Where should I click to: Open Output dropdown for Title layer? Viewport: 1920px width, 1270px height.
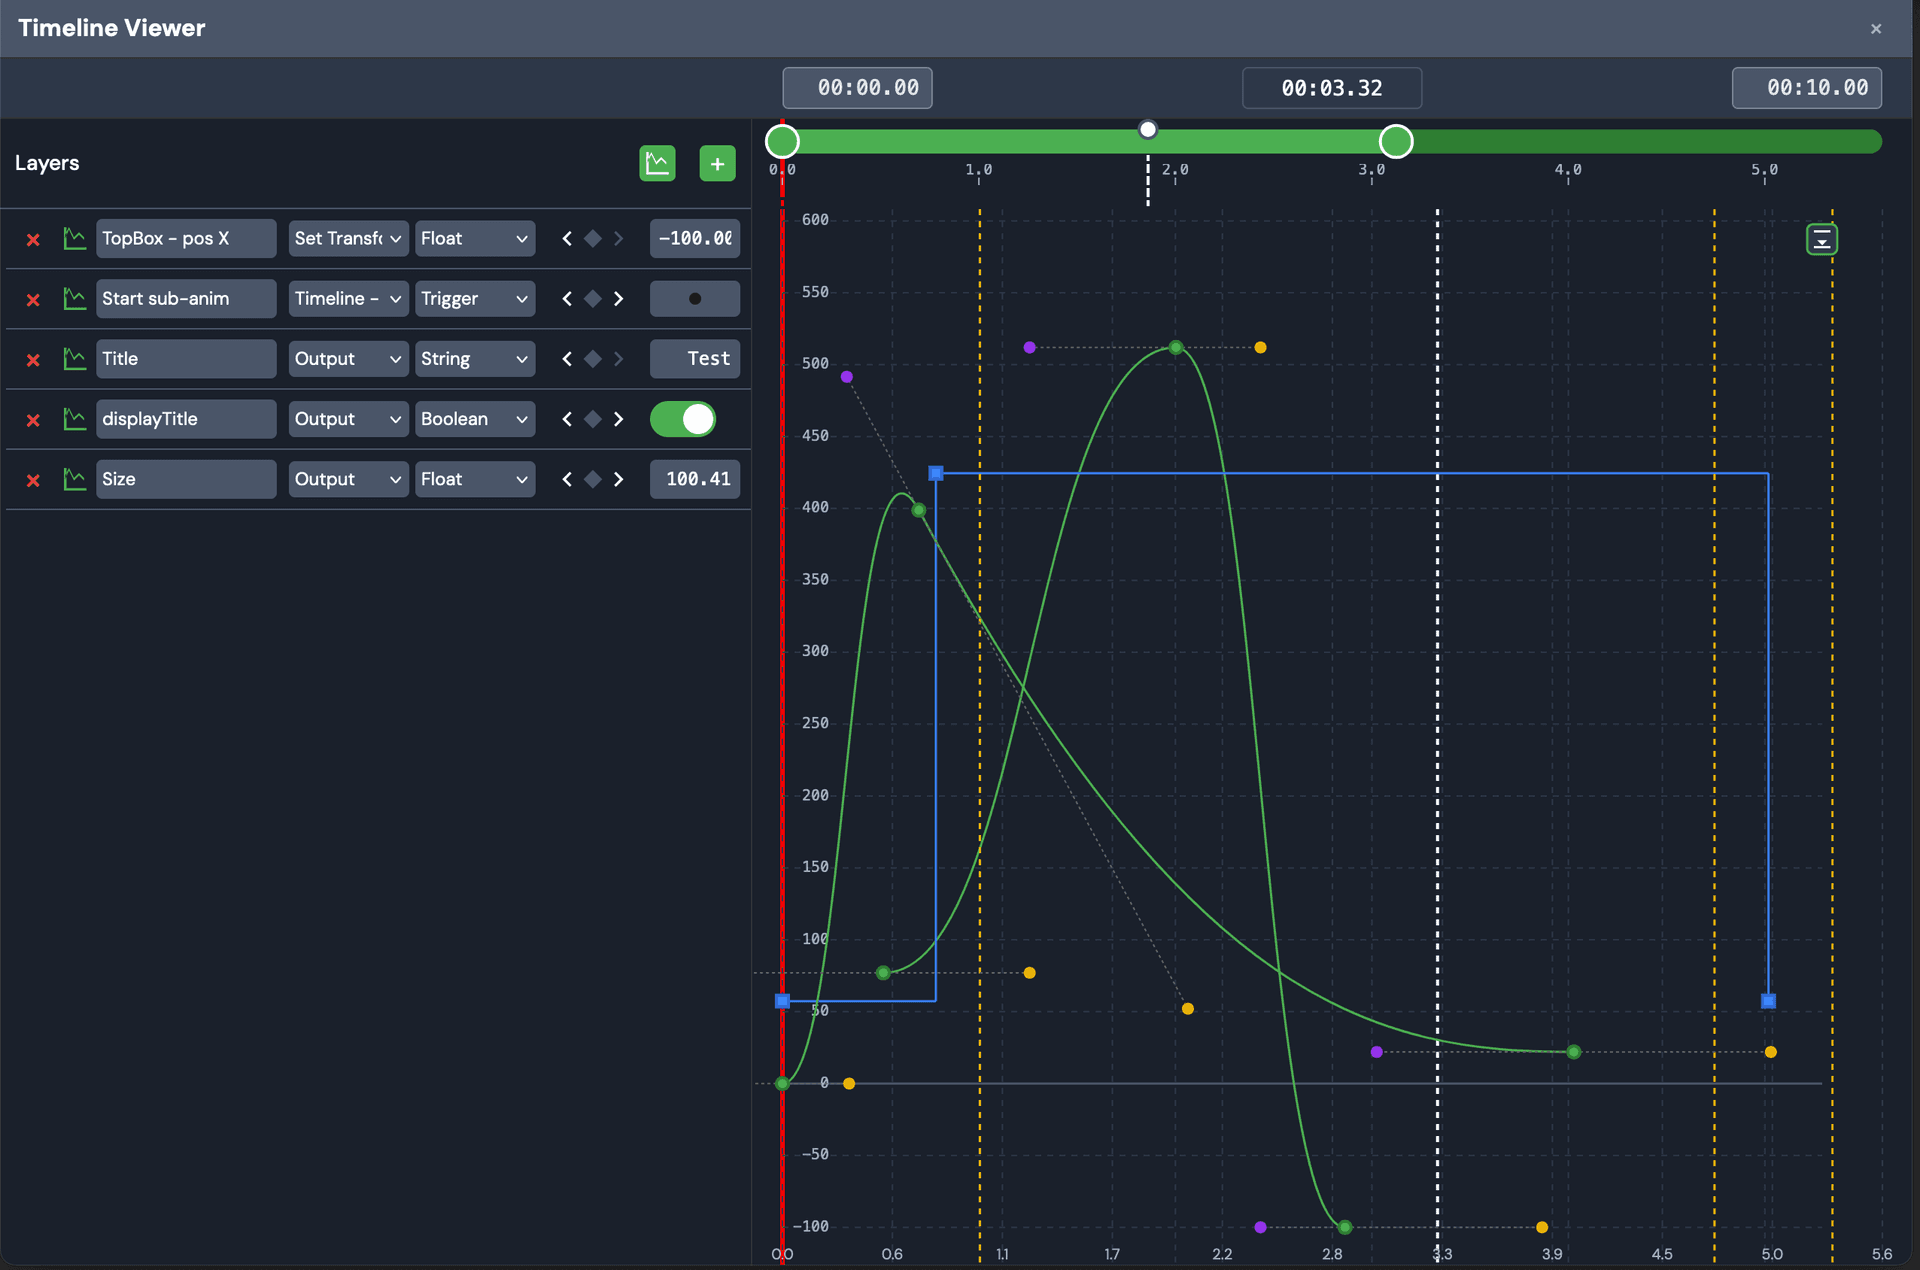coord(348,358)
